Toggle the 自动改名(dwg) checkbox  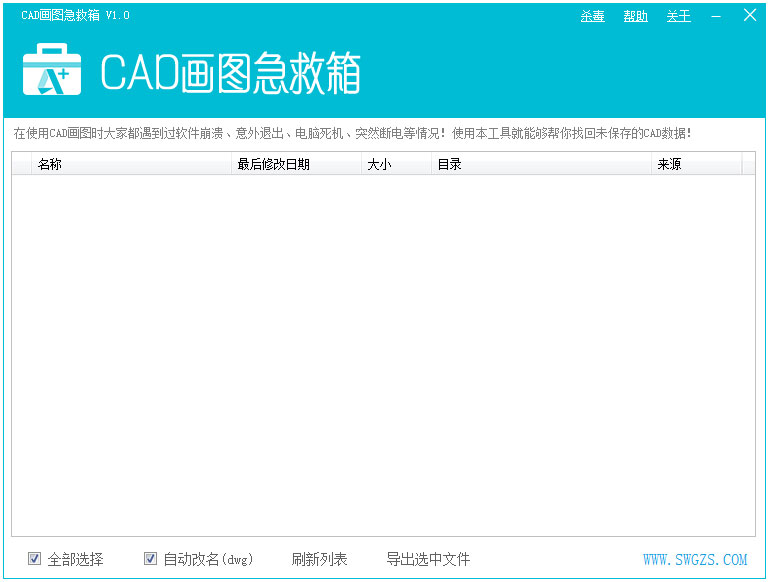pyautogui.click(x=150, y=558)
